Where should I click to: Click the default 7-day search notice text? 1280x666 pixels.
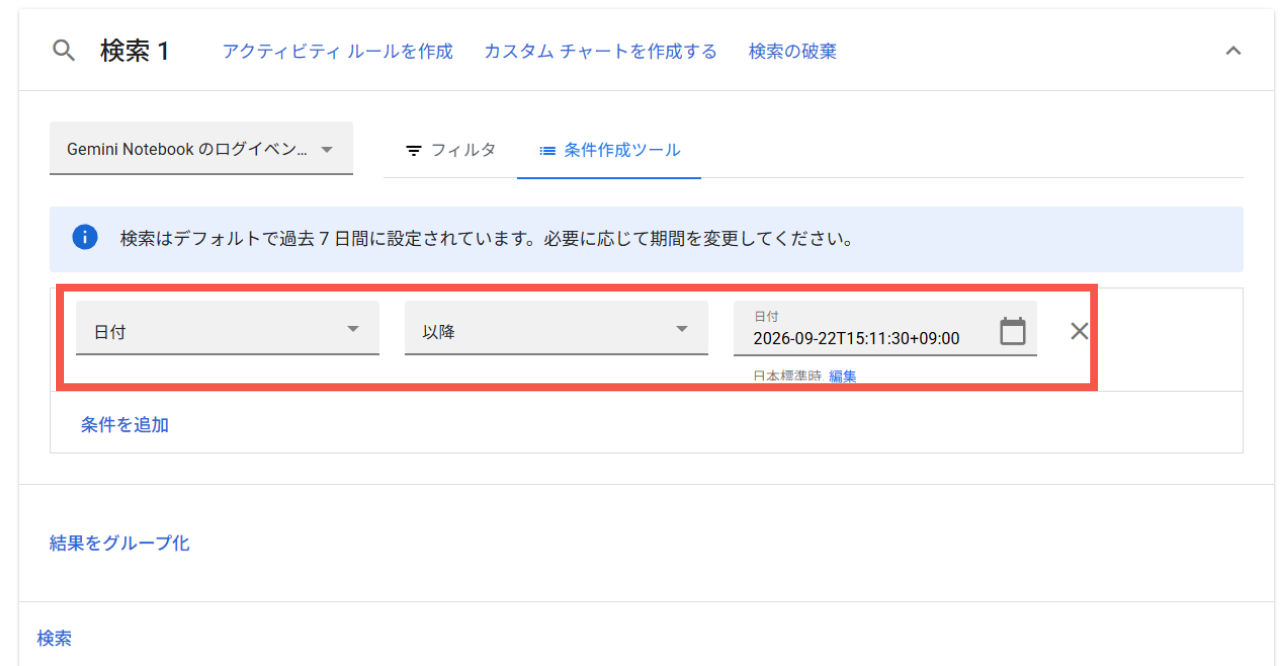[x=486, y=239]
